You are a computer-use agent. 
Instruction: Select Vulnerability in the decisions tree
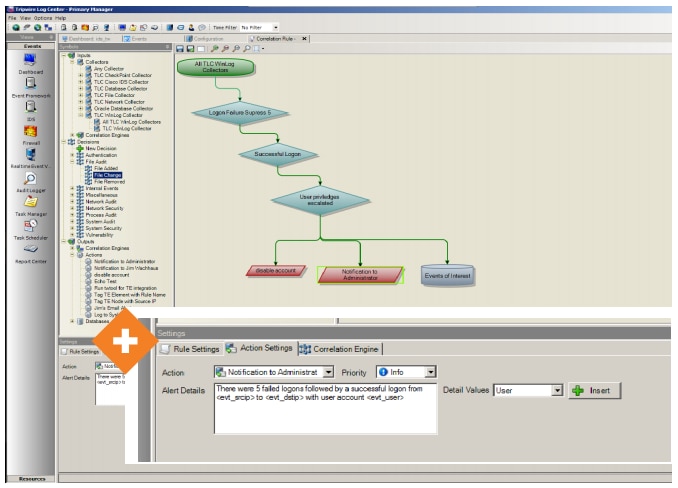(99, 235)
